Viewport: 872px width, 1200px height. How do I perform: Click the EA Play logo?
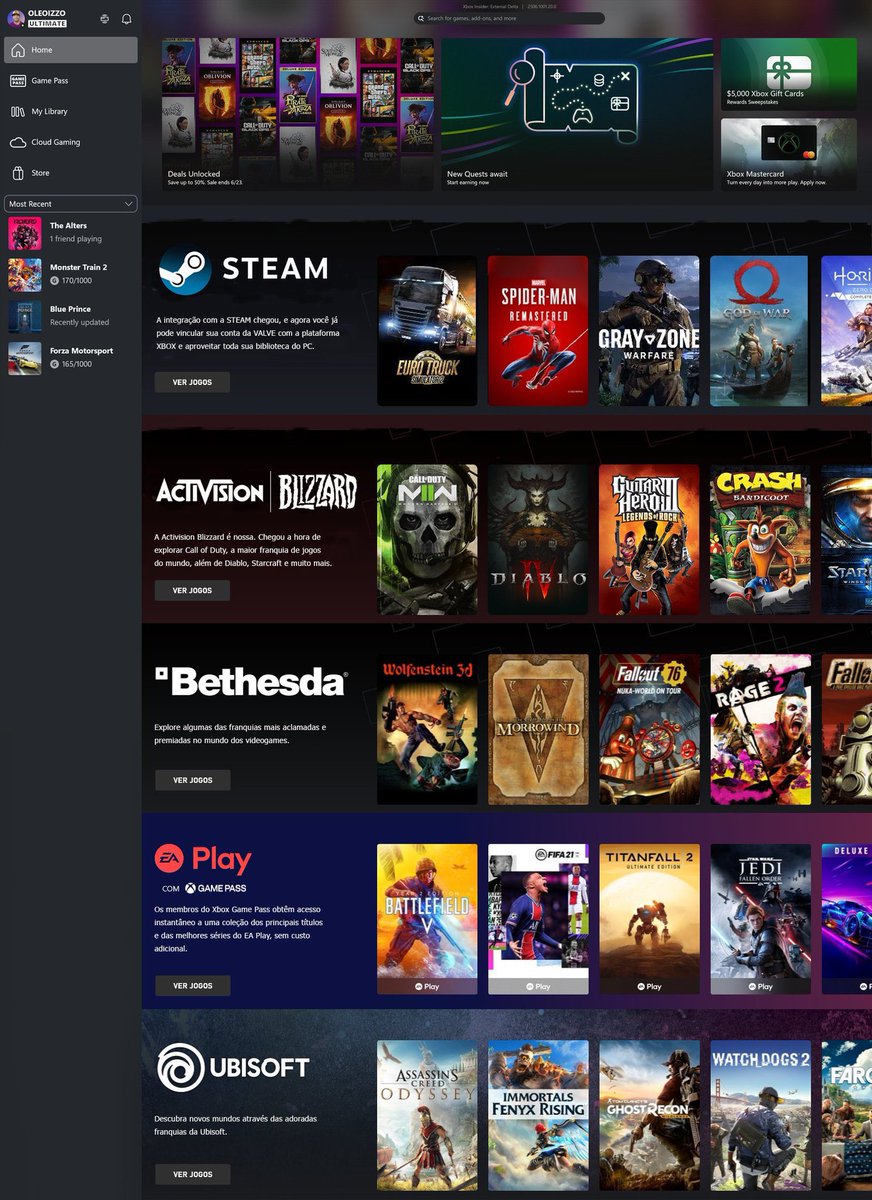pyautogui.click(x=203, y=859)
